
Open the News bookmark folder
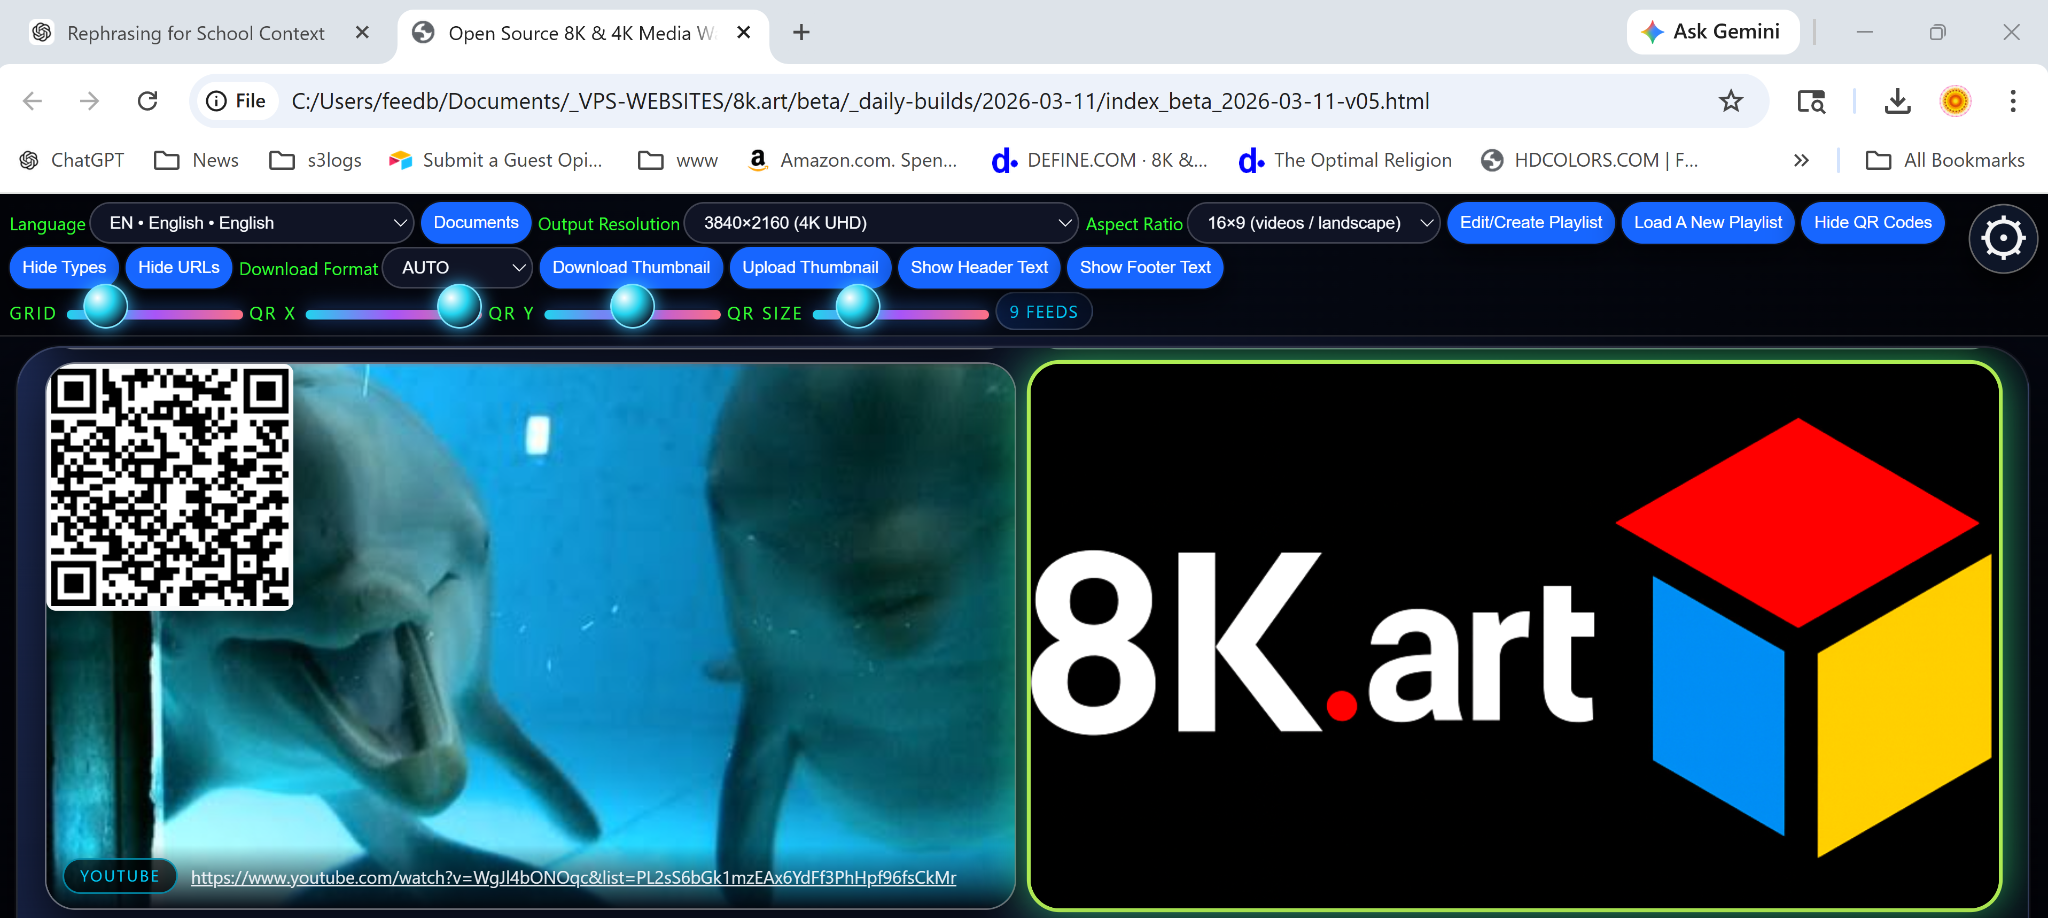[x=197, y=160]
